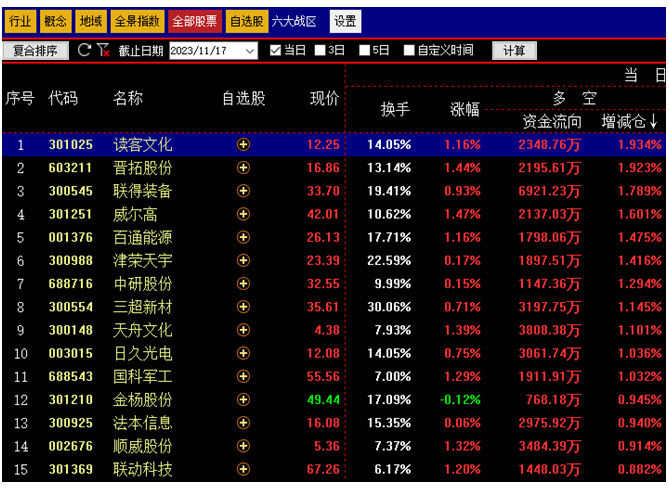Select stock name 三超新材

pyautogui.click(x=143, y=306)
